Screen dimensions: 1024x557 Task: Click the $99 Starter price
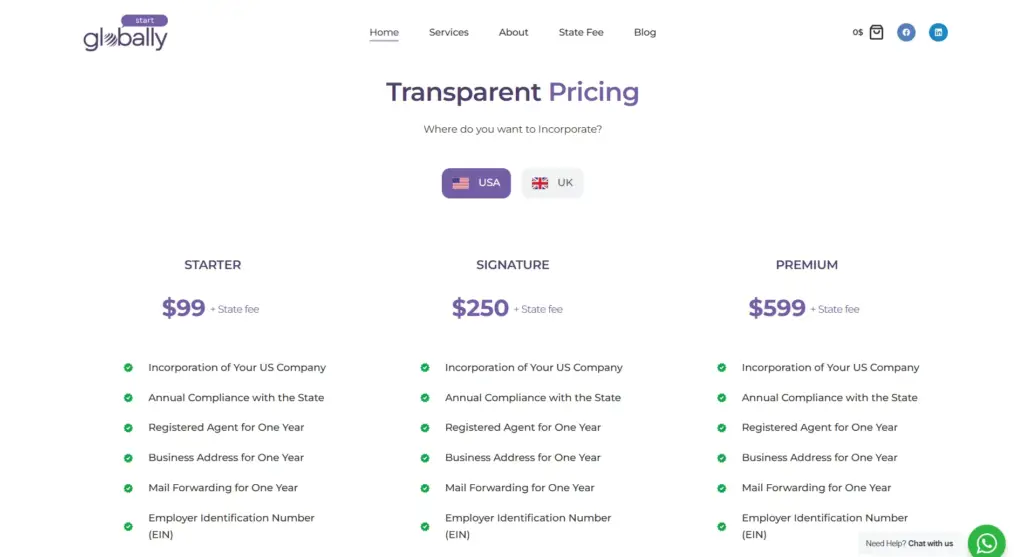pos(184,308)
